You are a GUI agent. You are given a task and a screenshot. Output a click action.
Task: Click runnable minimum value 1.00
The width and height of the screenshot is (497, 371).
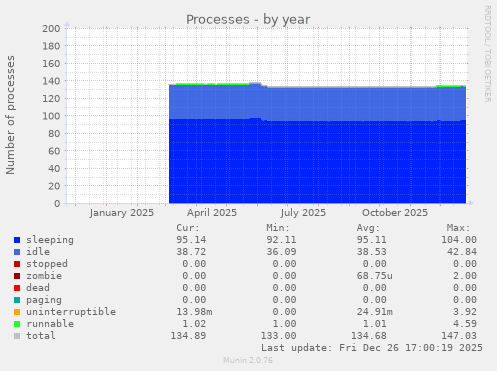point(284,324)
